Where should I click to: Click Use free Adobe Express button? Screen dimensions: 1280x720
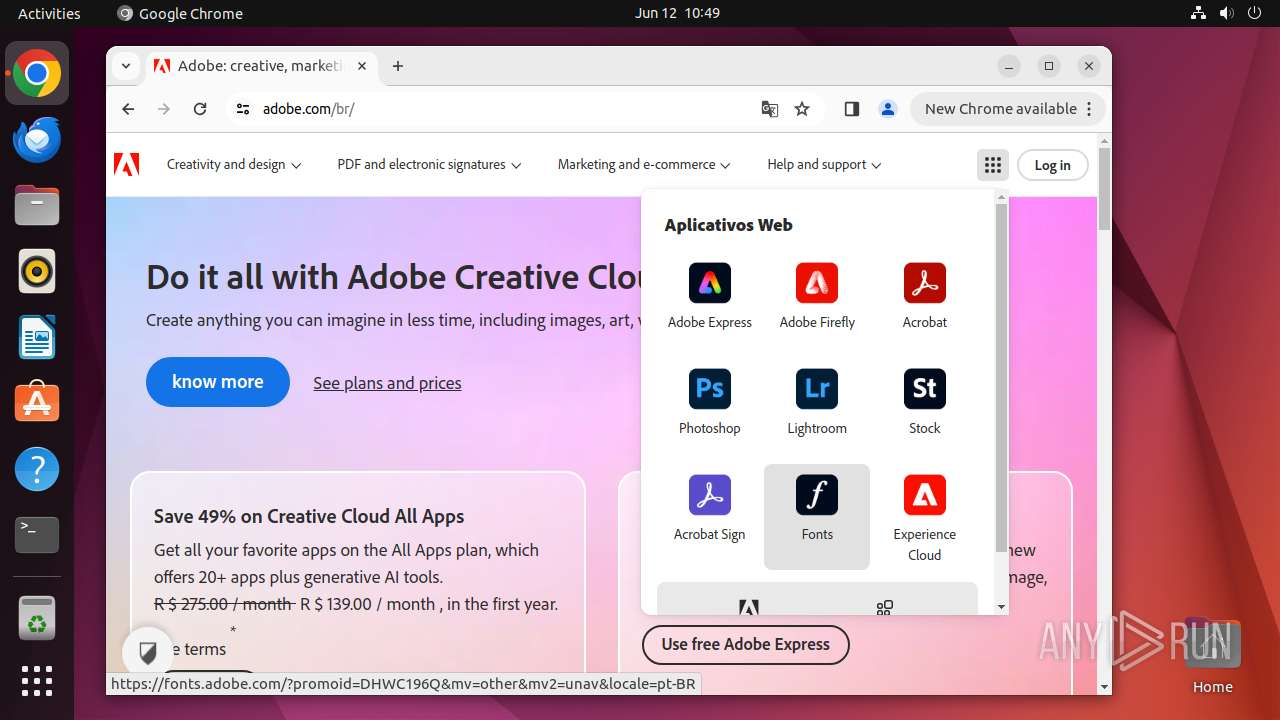pyautogui.click(x=745, y=644)
